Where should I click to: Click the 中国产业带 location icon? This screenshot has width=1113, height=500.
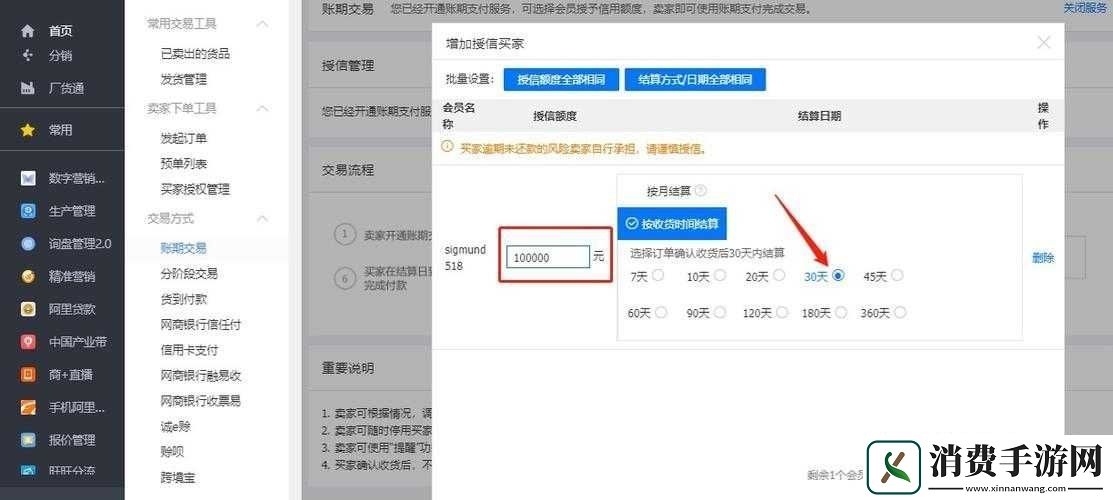coord(28,342)
